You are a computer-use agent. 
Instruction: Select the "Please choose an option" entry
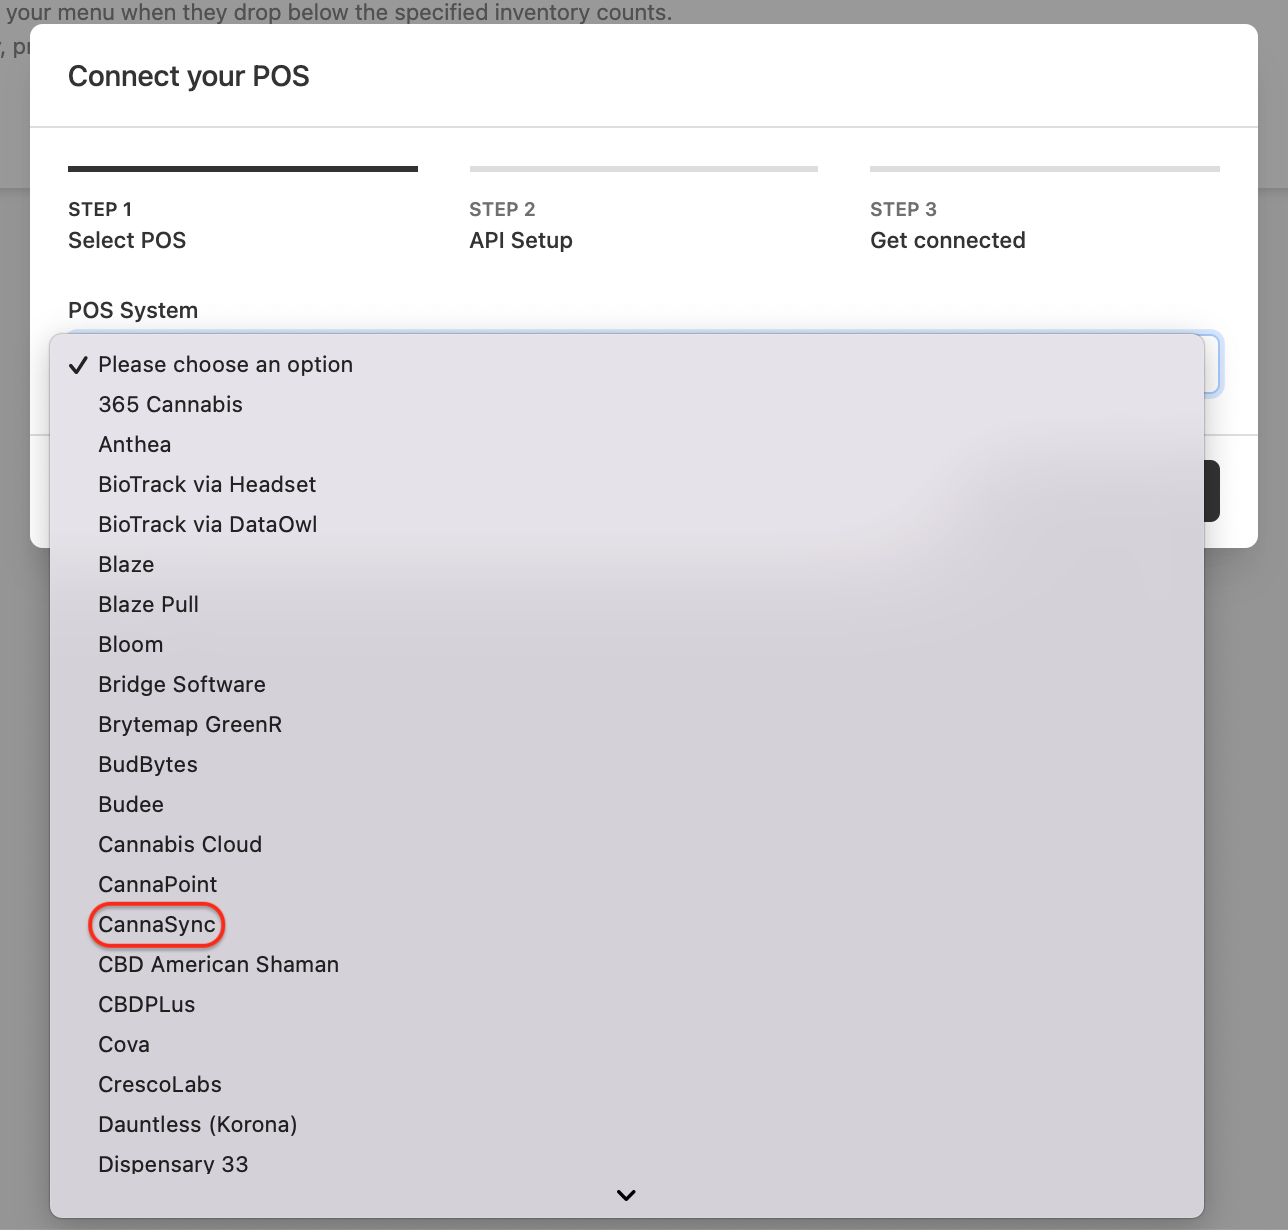click(x=626, y=365)
